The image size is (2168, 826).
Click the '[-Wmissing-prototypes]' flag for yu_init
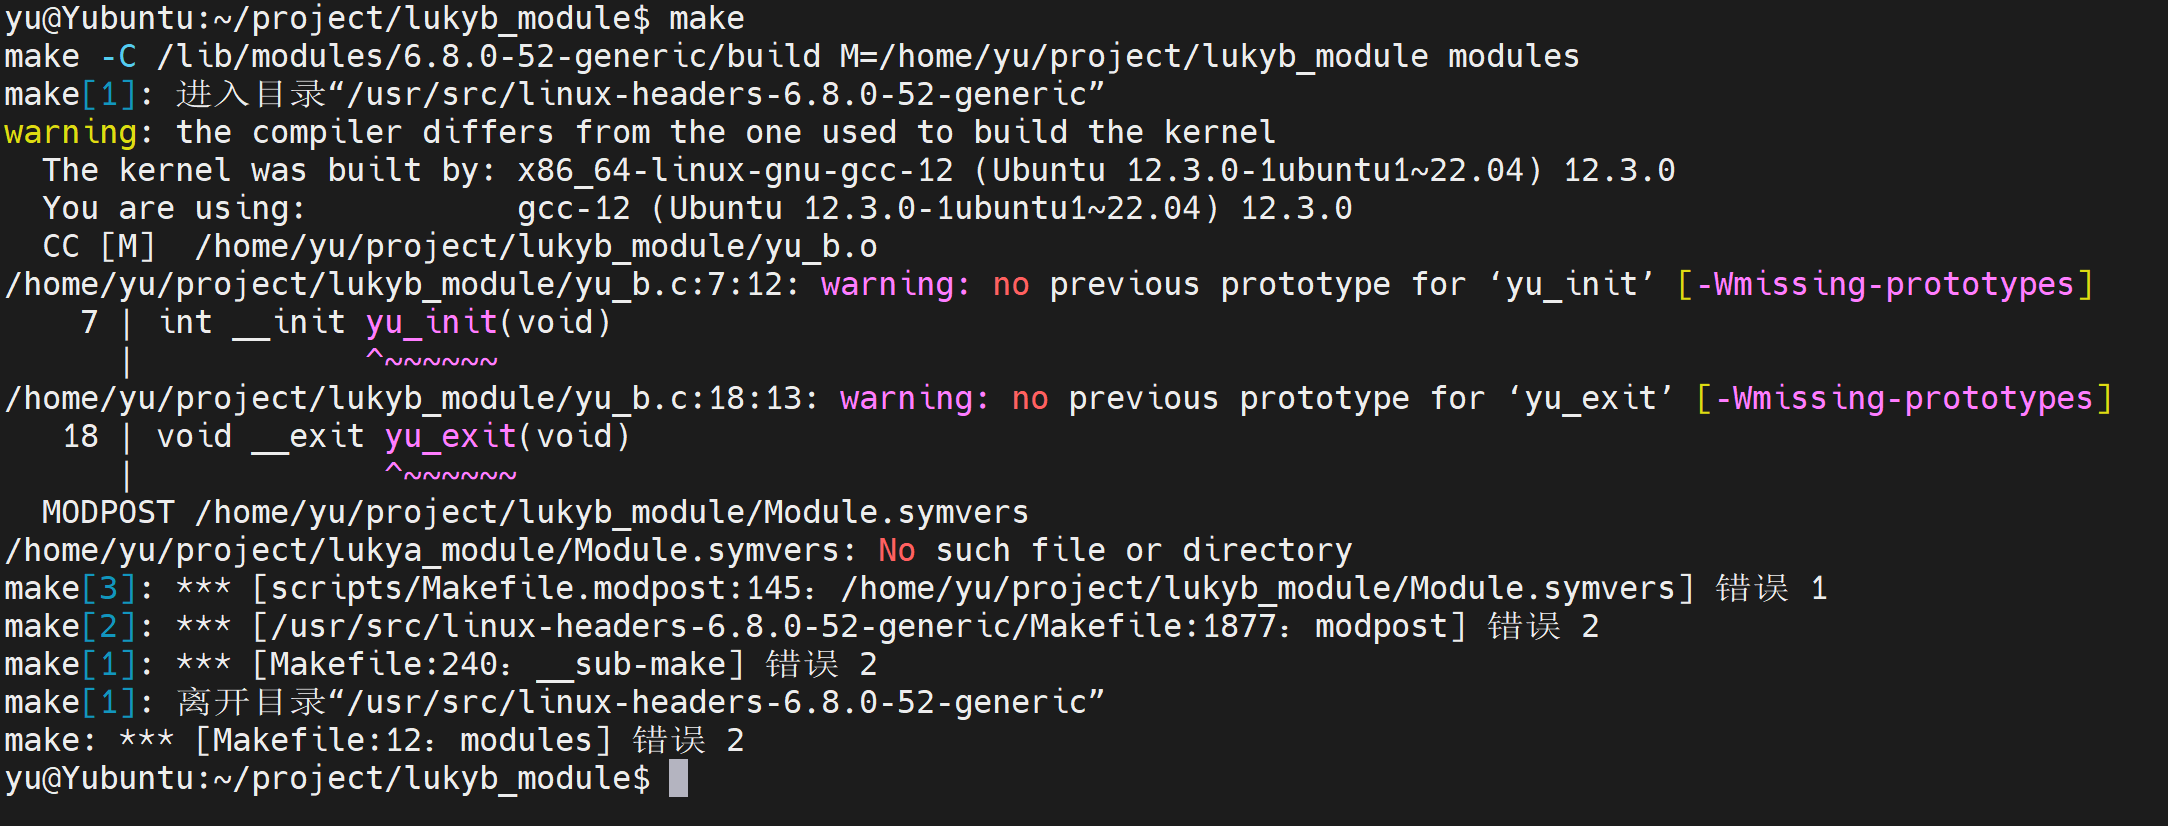pos(1885,284)
